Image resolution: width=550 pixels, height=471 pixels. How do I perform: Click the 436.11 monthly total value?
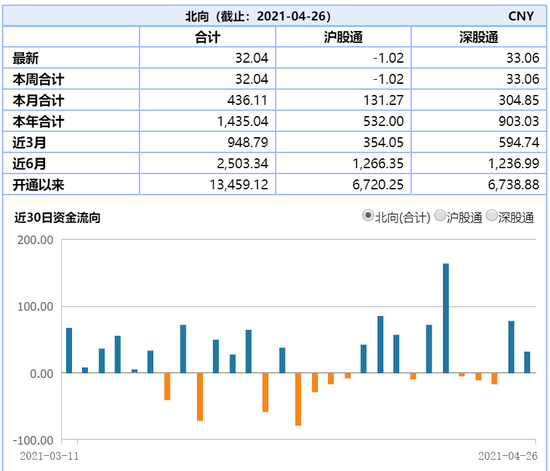click(247, 100)
